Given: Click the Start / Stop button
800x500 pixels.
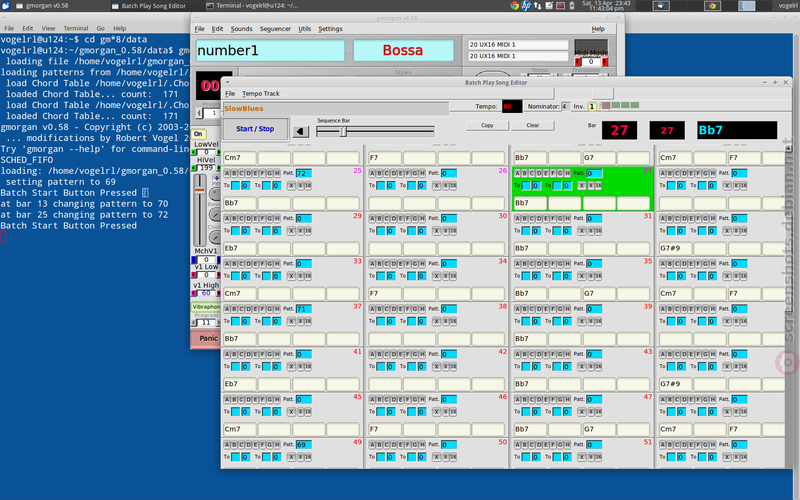Looking at the screenshot, I should [x=255, y=129].
